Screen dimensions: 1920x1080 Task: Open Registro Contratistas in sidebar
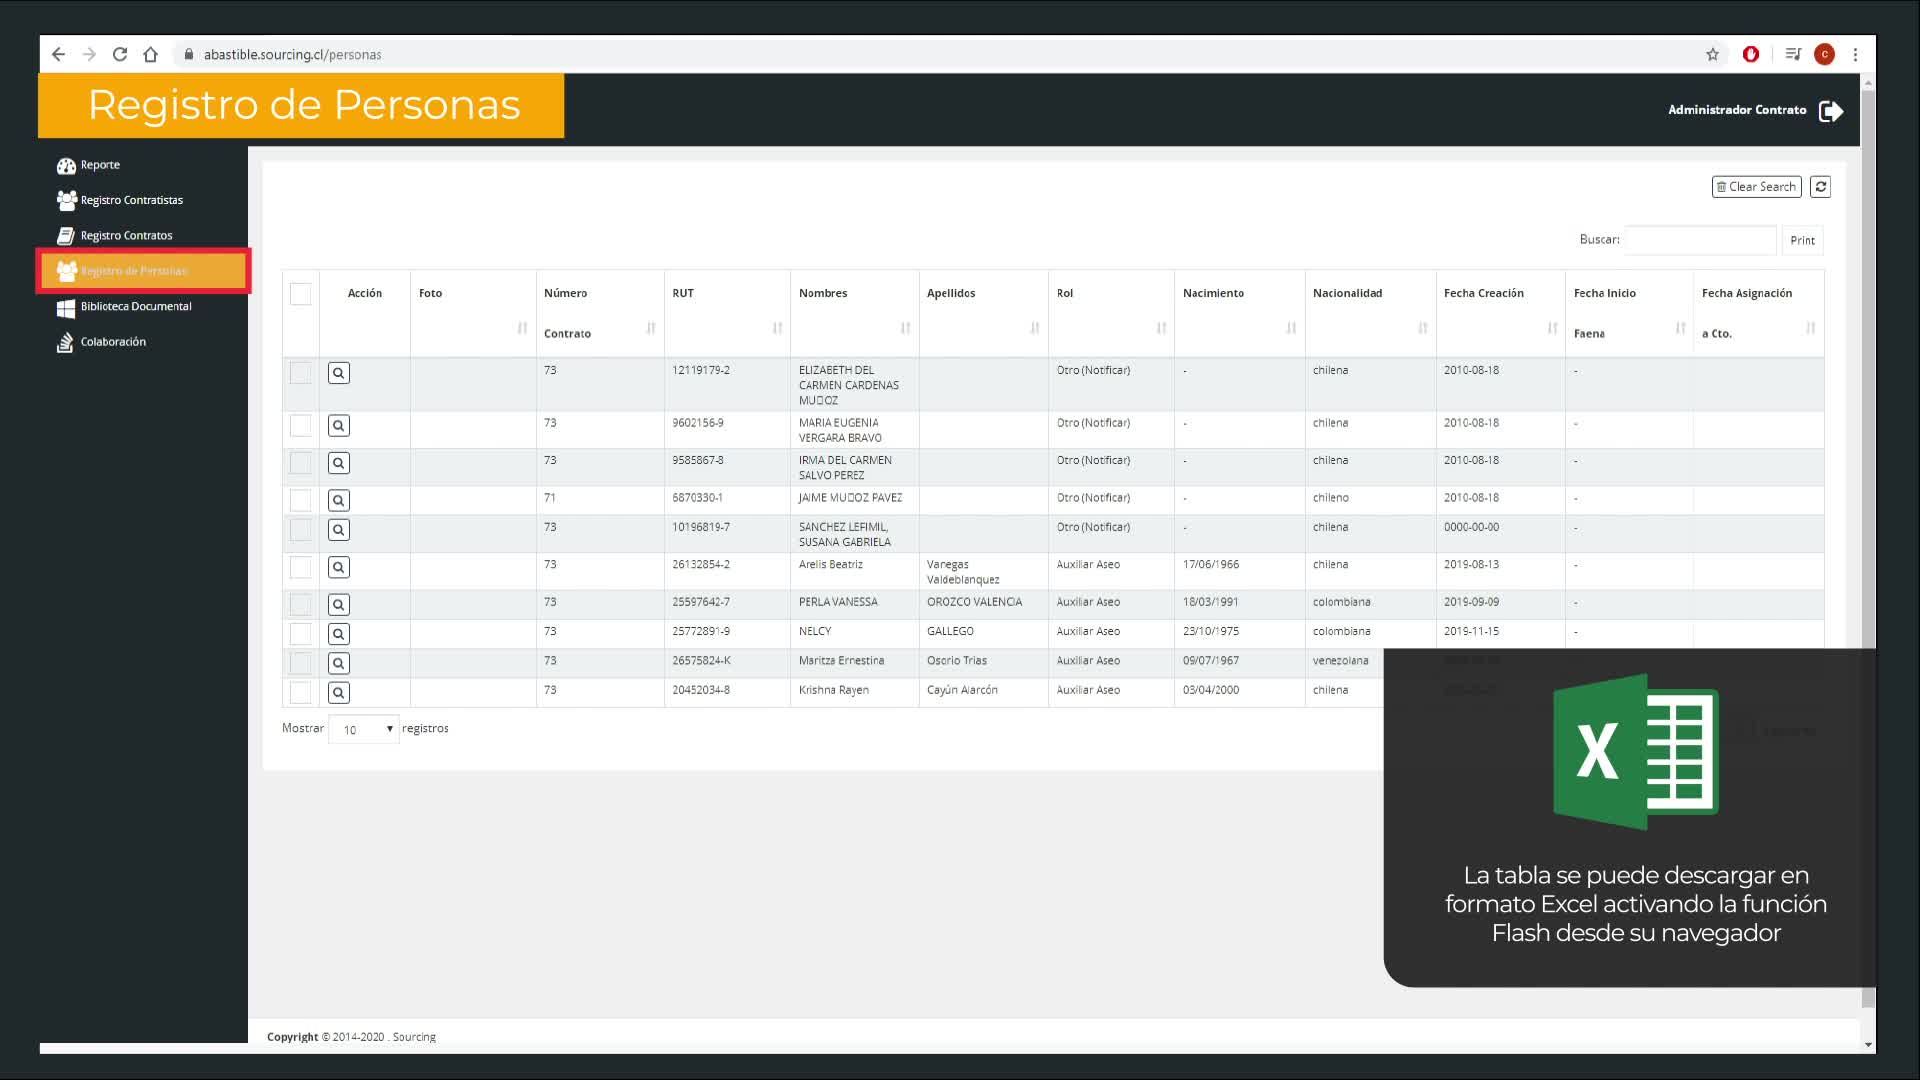[131, 200]
